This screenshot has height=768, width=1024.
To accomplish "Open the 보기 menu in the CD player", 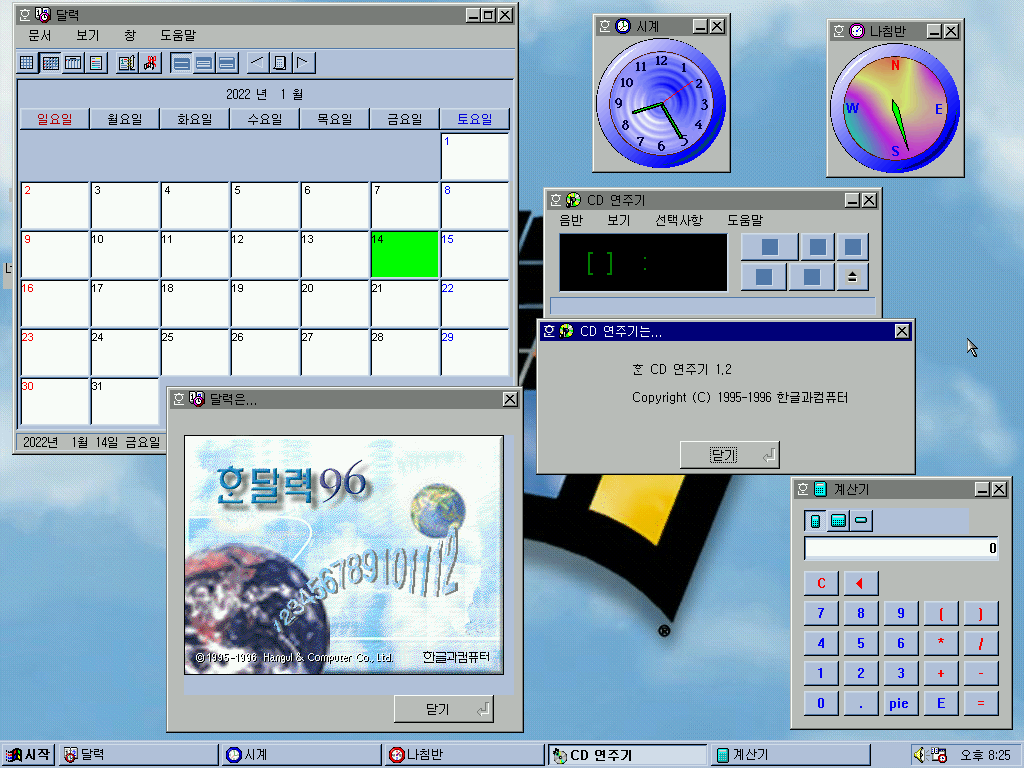I will click(618, 220).
